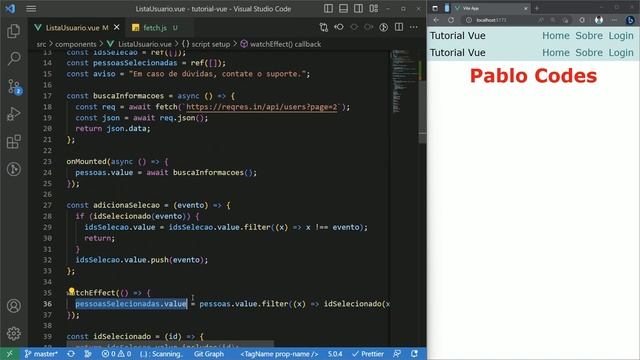This screenshot has width=640, height=360.
Task: Click the Bing sidebar icon
Action: pos(630,20)
